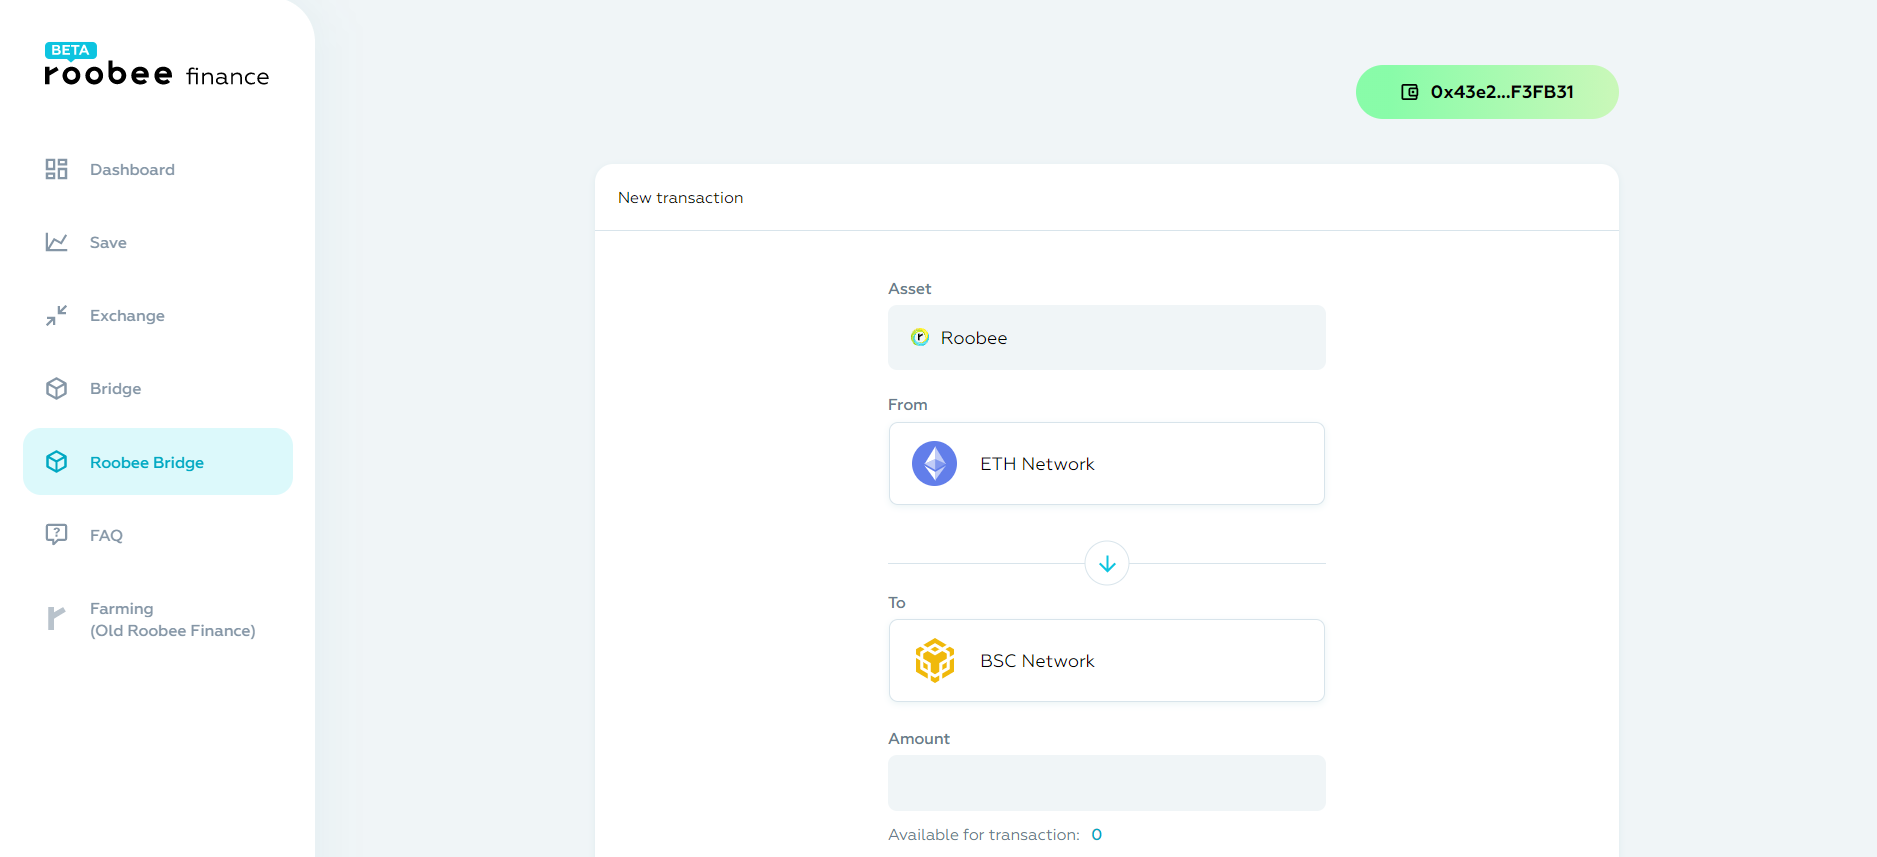The width and height of the screenshot is (1877, 857).
Task: Click the Amount label
Action: 918,738
